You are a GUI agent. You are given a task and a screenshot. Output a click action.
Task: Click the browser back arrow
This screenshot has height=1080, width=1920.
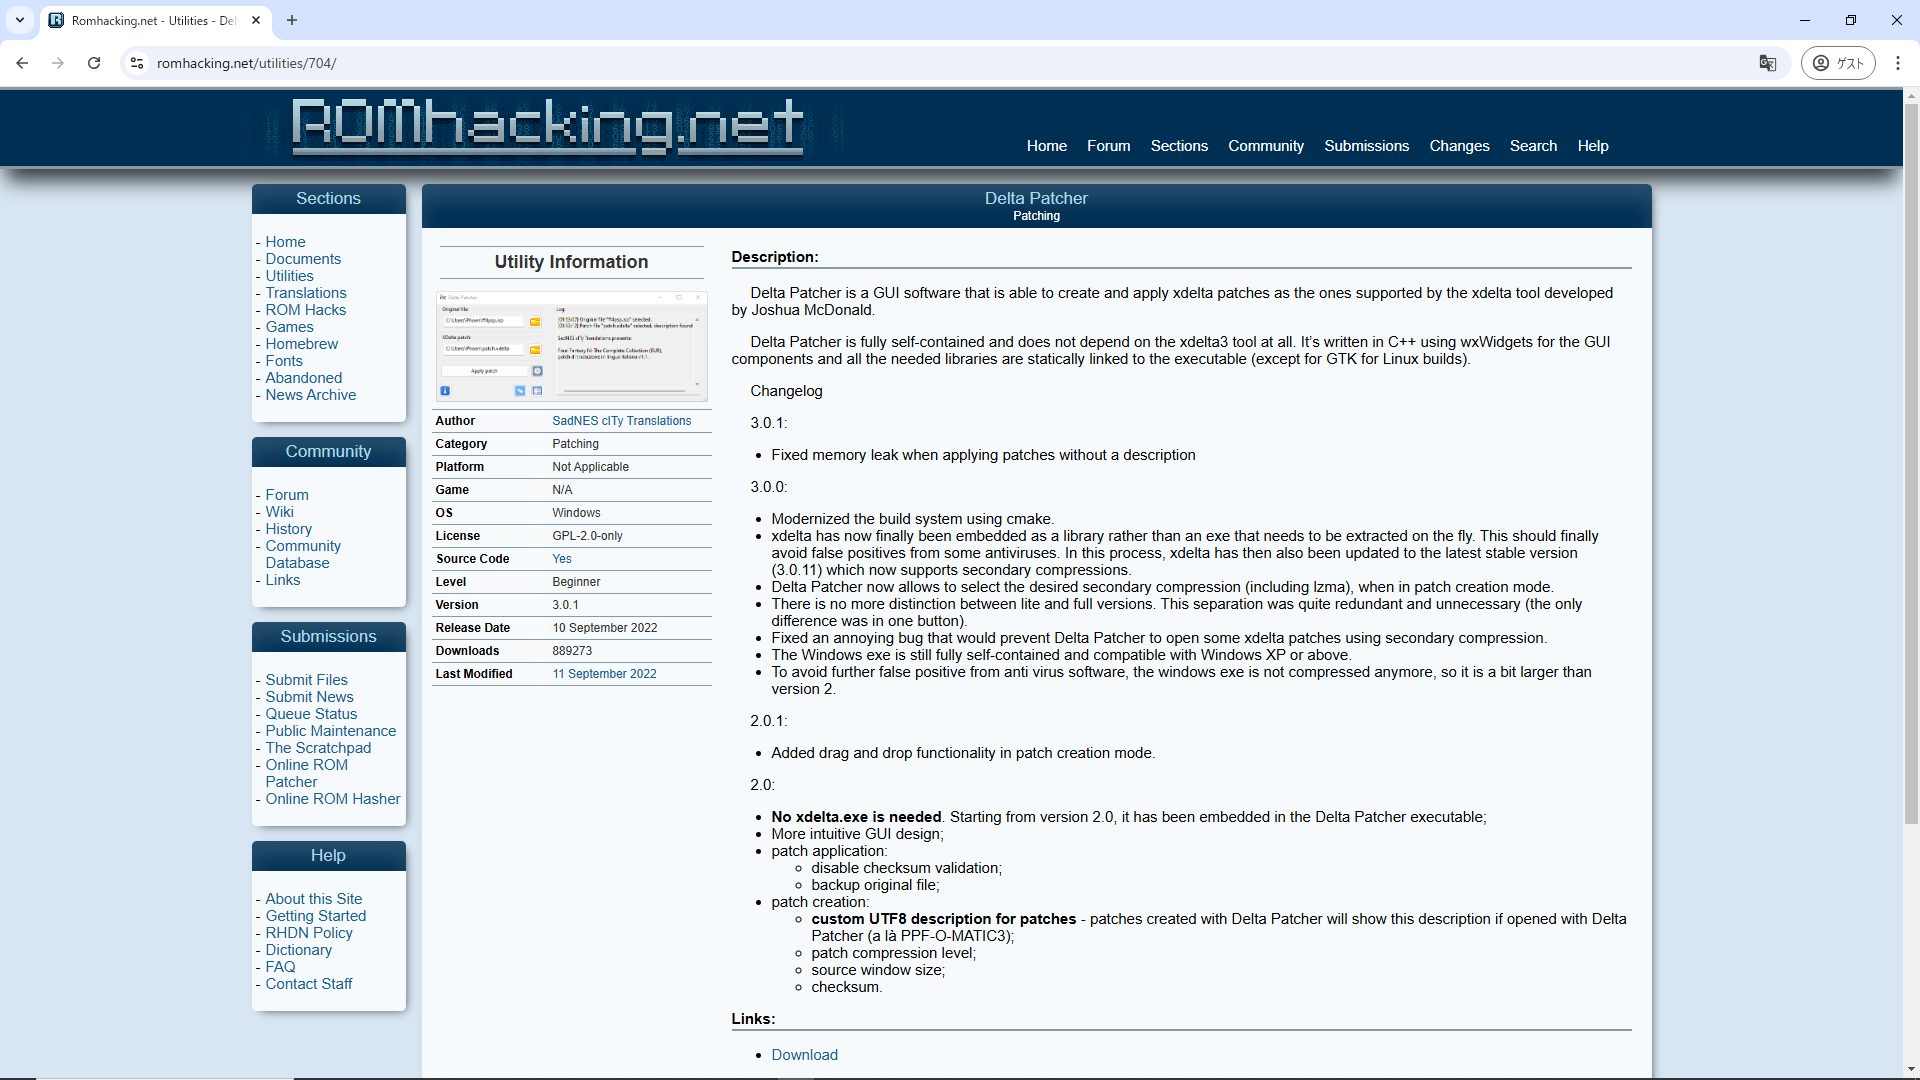pos(22,63)
